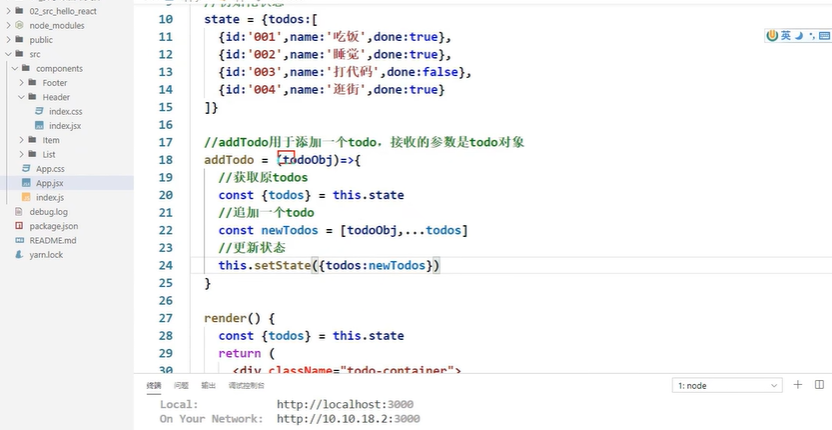
Task: Open the IME soft keyboard icon
Action: click(824, 36)
